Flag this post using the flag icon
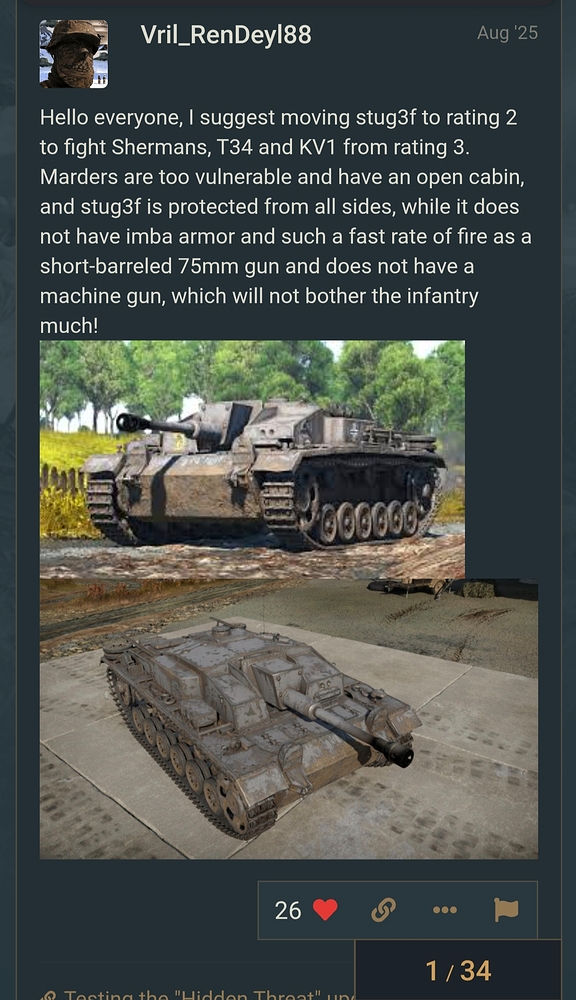The width and height of the screenshot is (576, 1000). tap(506, 909)
